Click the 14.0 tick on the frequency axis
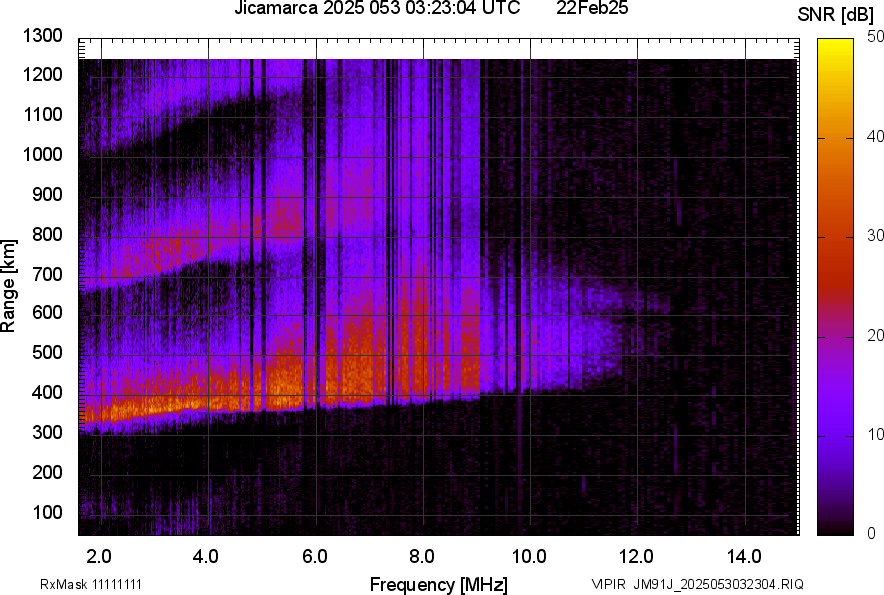 point(744,556)
